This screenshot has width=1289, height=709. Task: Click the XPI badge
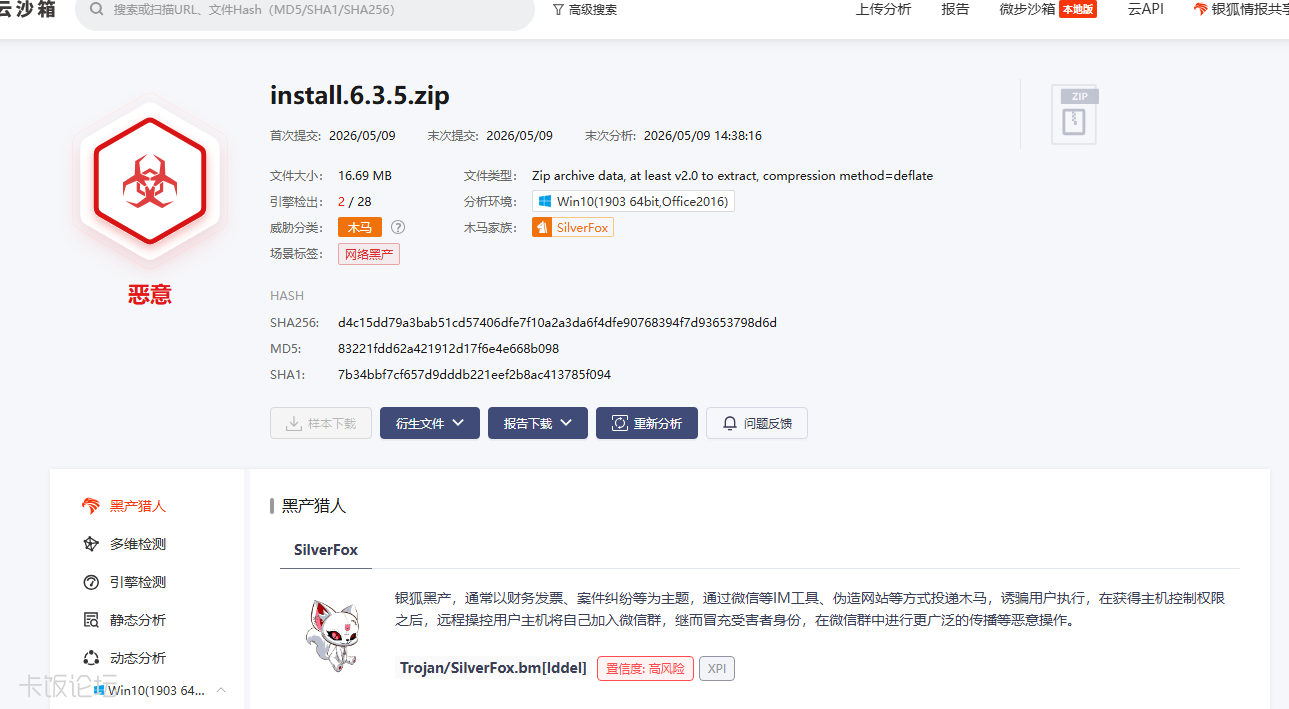pyautogui.click(x=717, y=668)
